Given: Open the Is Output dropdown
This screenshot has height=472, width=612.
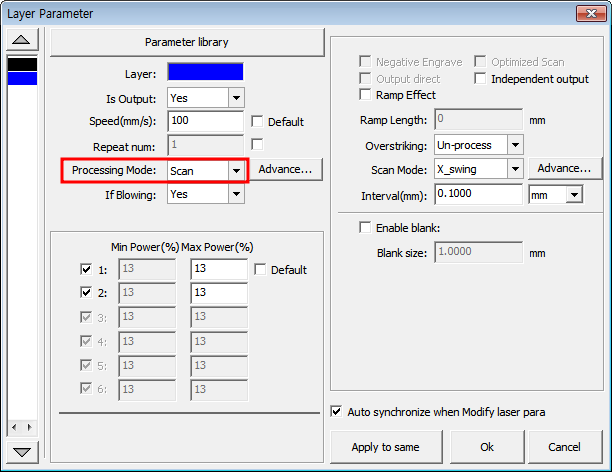Looking at the screenshot, I should point(236,98).
